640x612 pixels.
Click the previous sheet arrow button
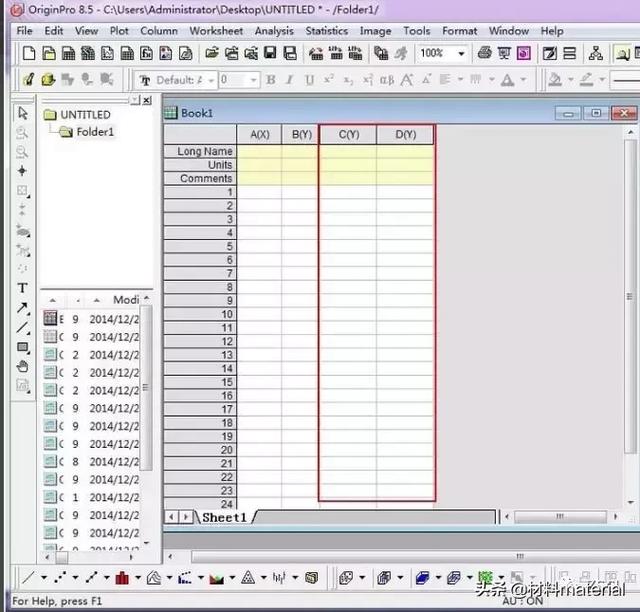171,517
